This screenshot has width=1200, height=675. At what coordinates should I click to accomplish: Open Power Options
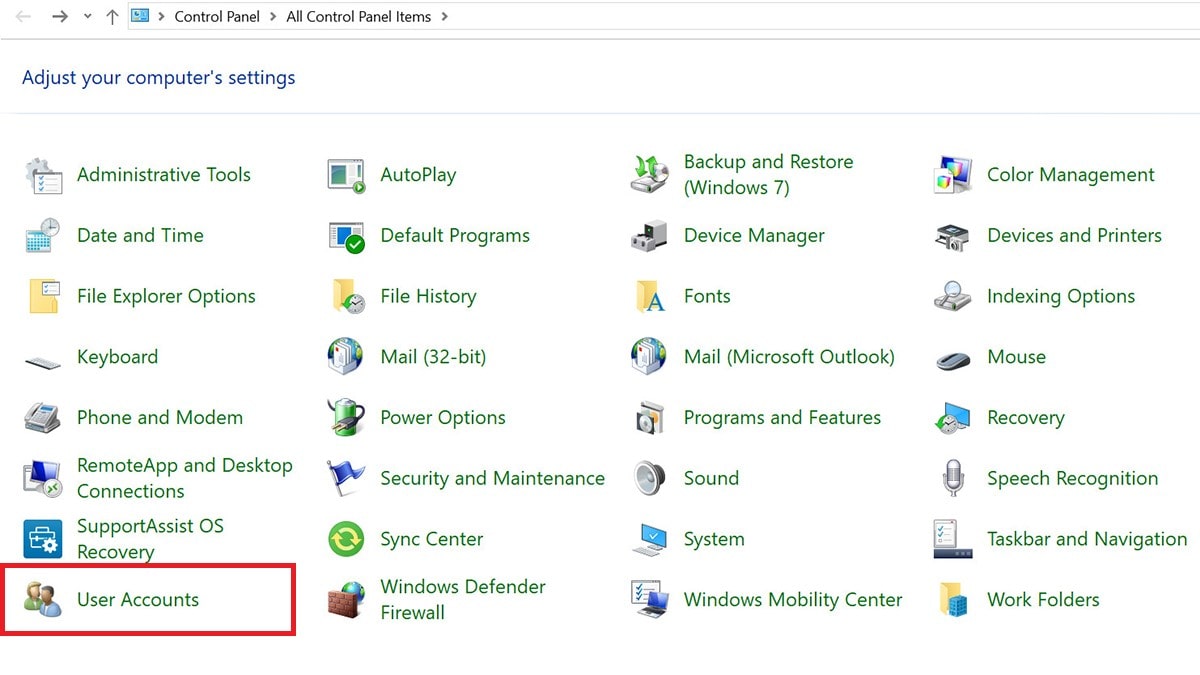(x=443, y=417)
